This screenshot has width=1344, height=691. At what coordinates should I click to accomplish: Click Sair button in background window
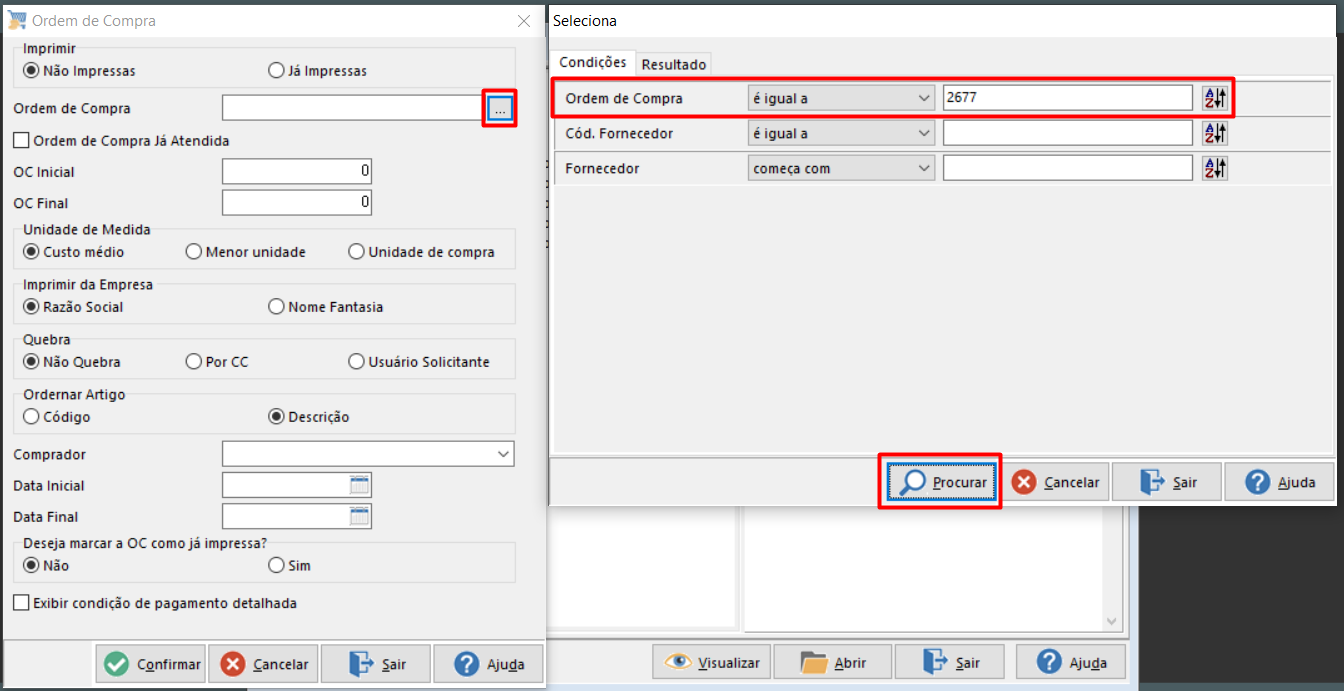click(951, 662)
